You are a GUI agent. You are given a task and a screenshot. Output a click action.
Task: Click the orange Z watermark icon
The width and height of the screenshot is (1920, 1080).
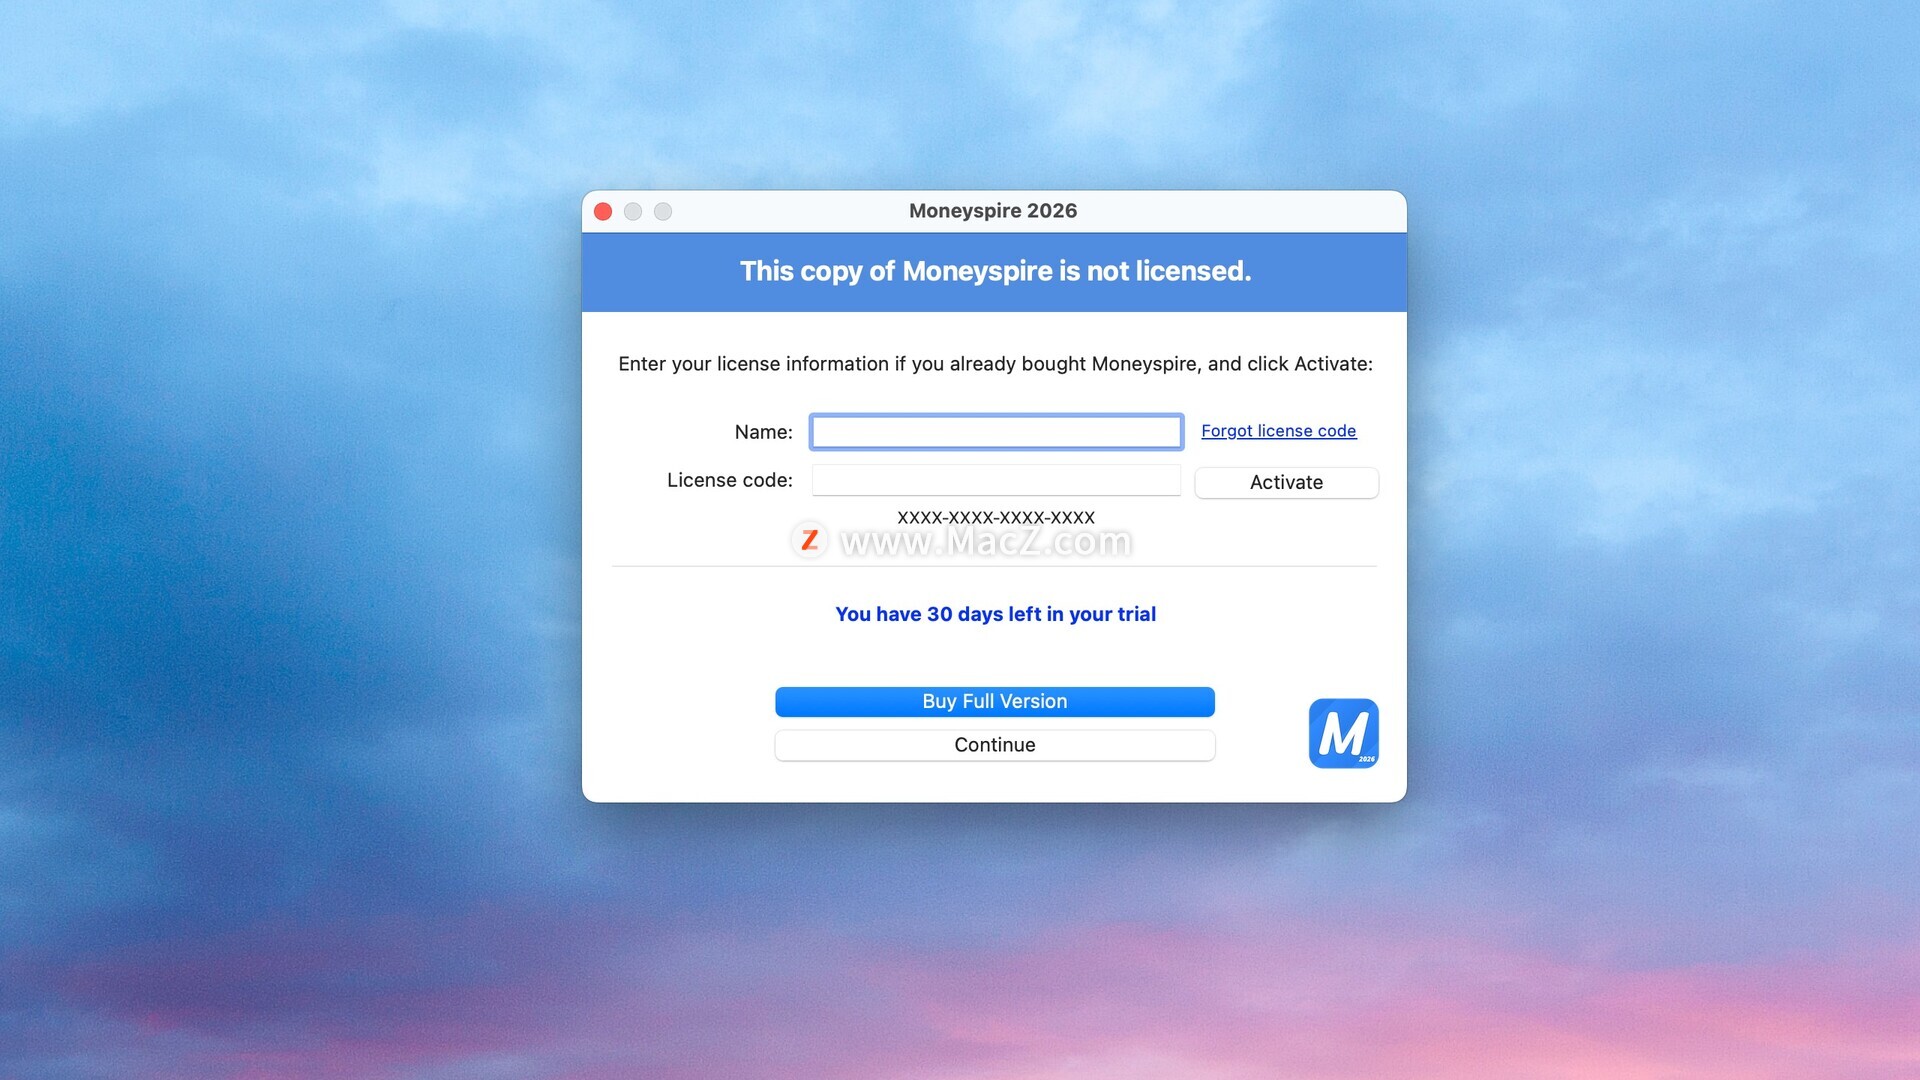809,540
